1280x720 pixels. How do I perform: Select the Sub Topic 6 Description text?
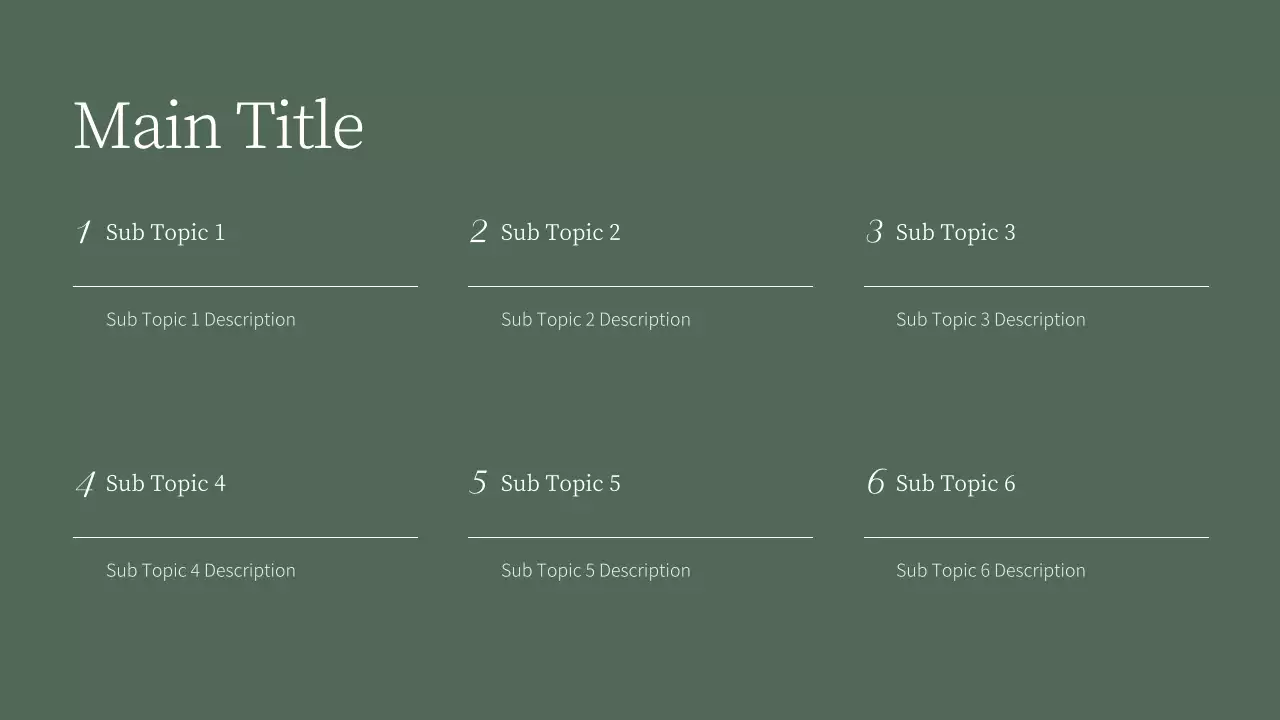point(990,571)
